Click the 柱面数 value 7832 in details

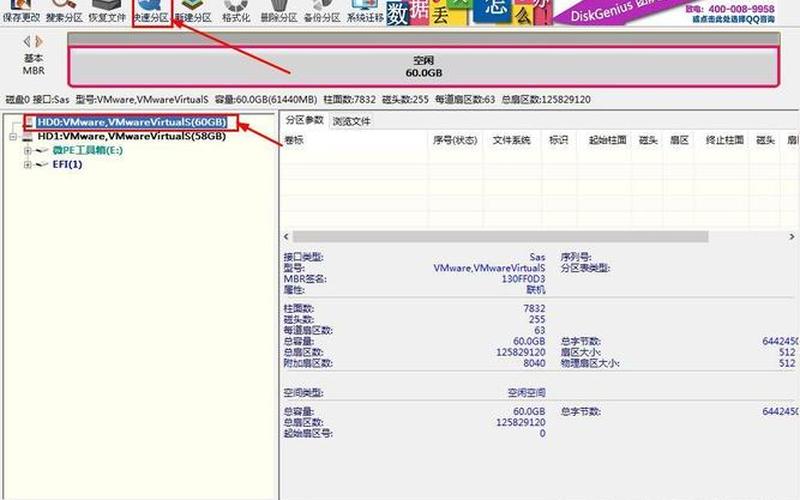534,309
